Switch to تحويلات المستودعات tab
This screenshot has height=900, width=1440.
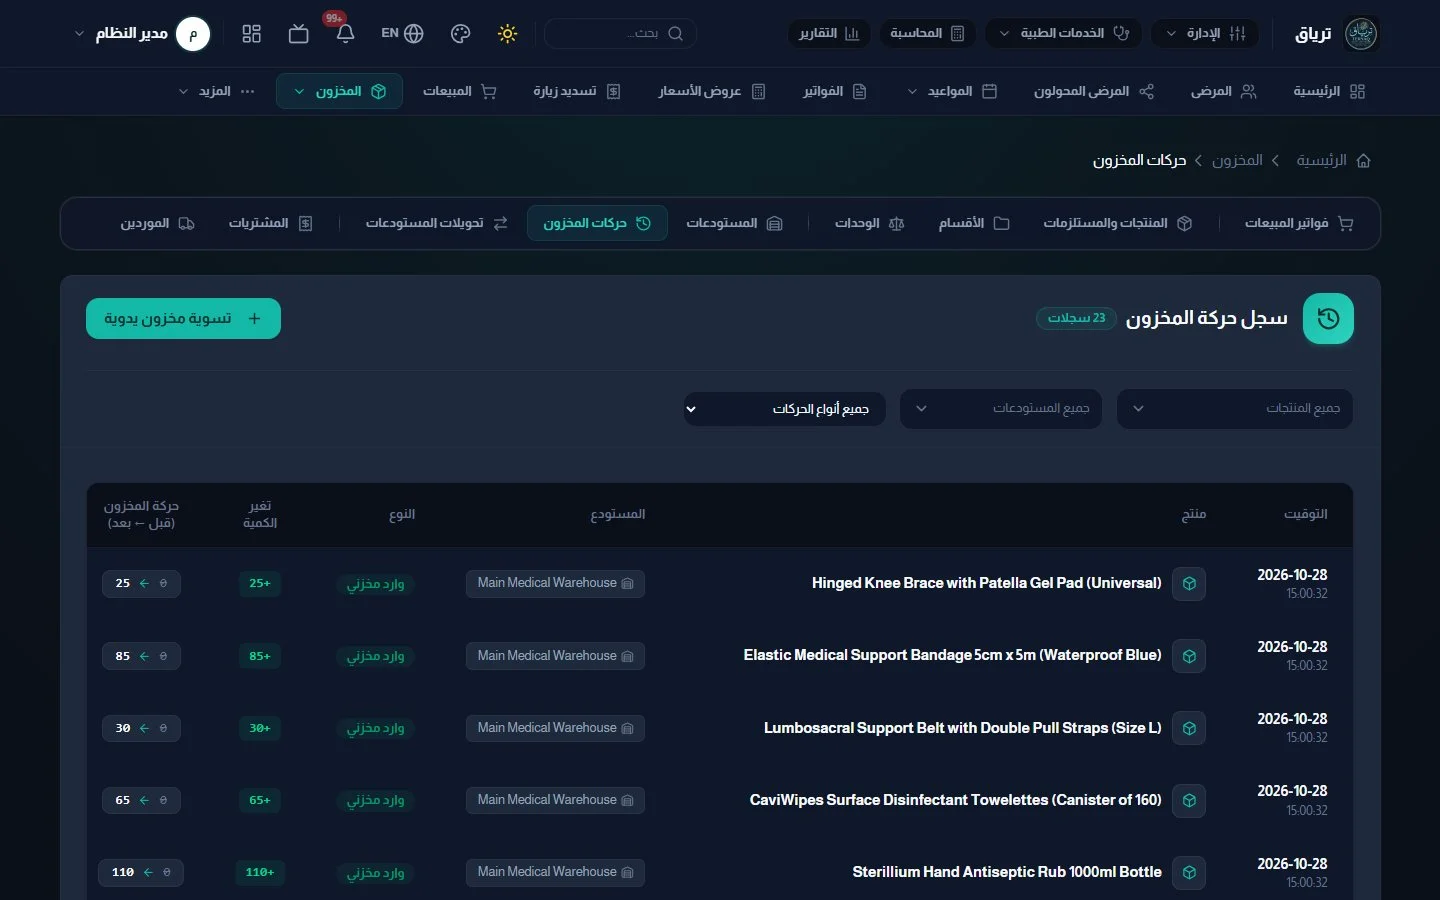[x=437, y=223]
